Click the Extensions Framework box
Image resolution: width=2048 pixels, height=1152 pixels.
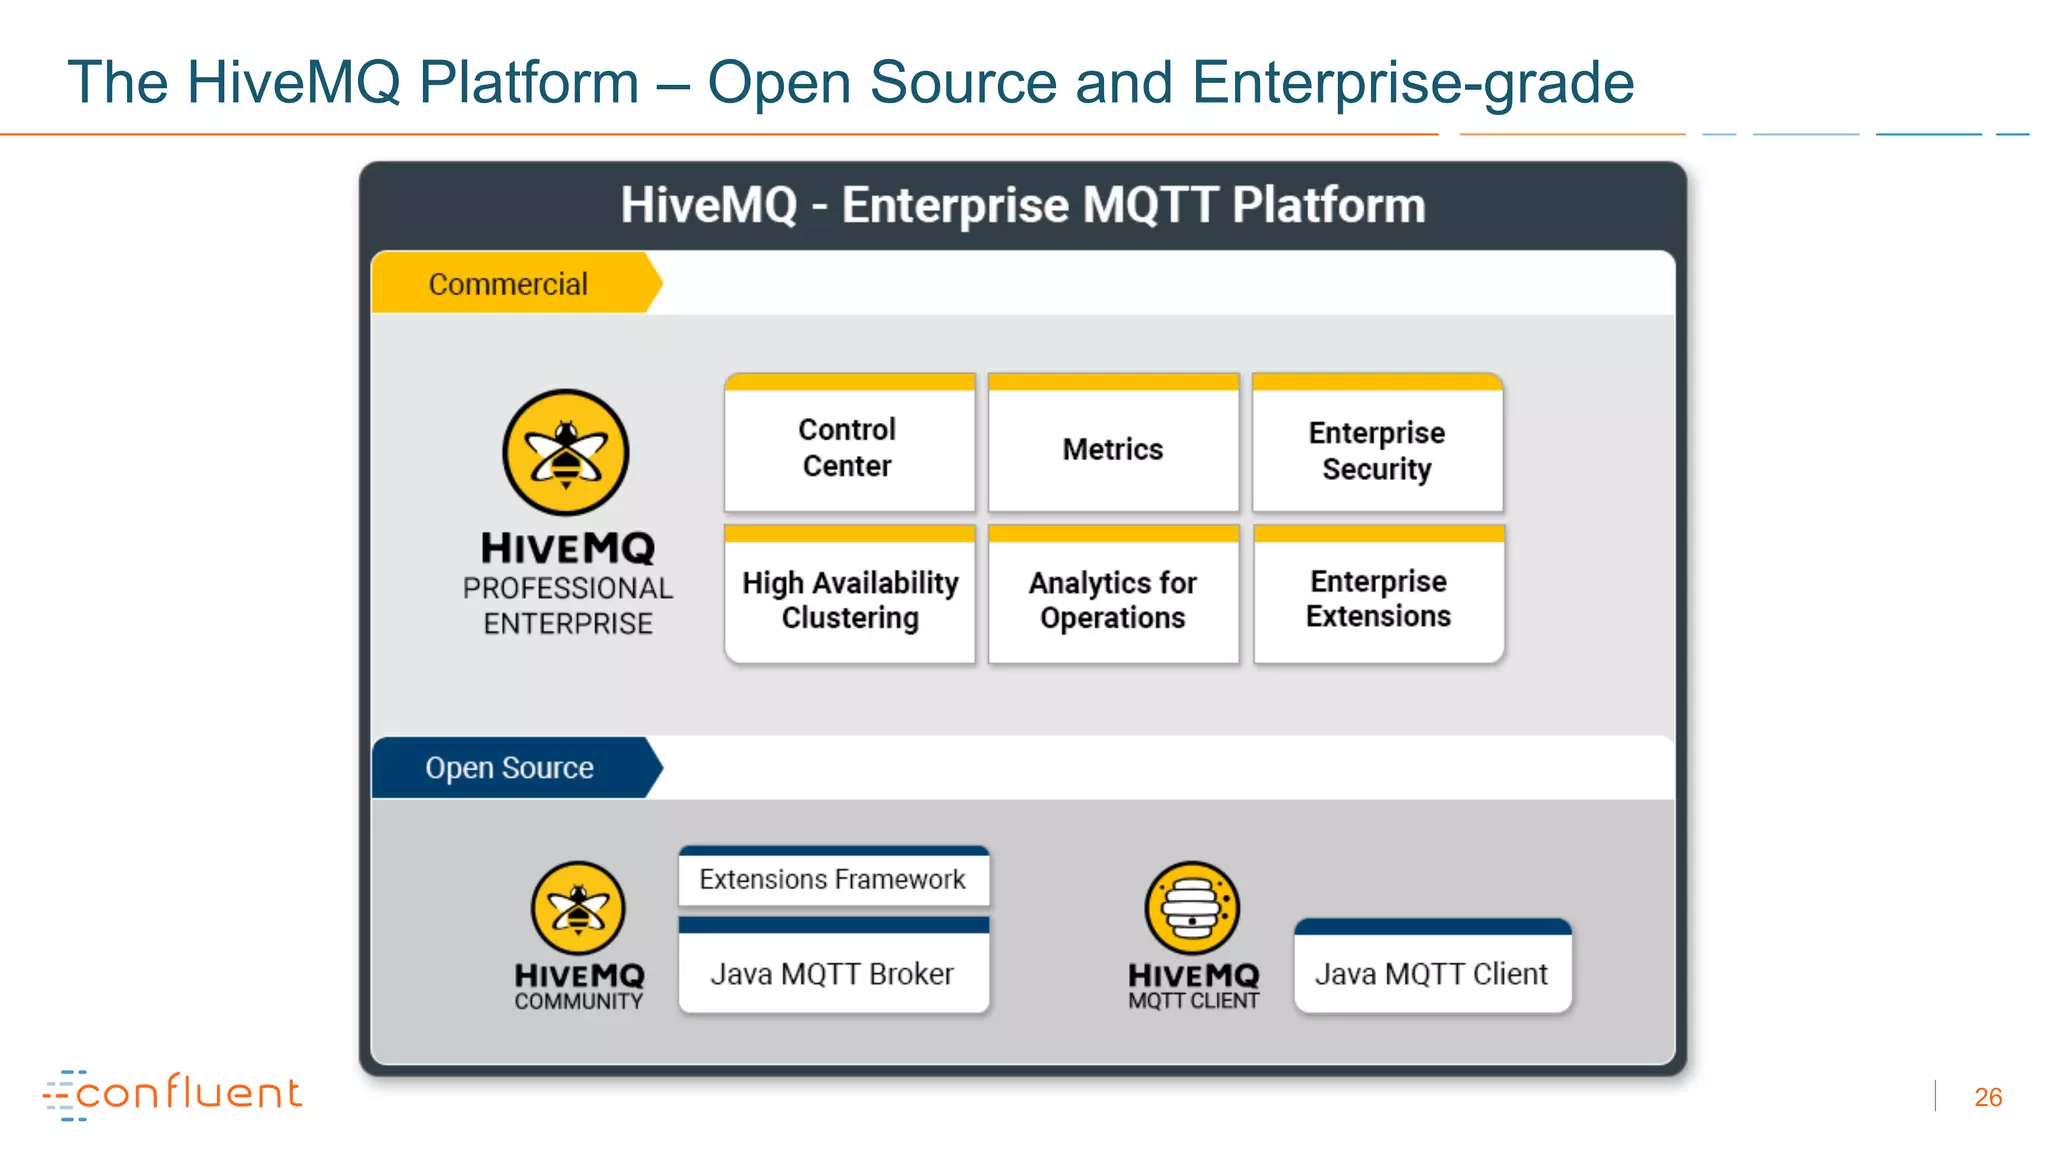tap(833, 879)
